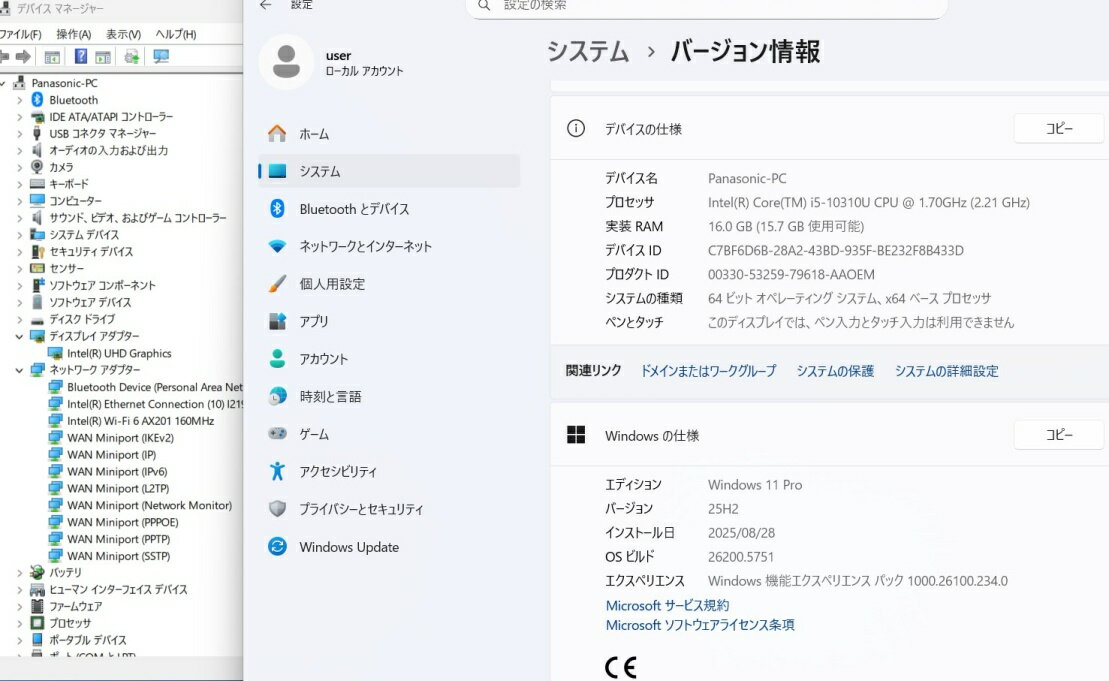Viewport: 1109px width, 681px height.
Task: Click the forward arrow in Device Manager toolbar
Action: coord(23,57)
